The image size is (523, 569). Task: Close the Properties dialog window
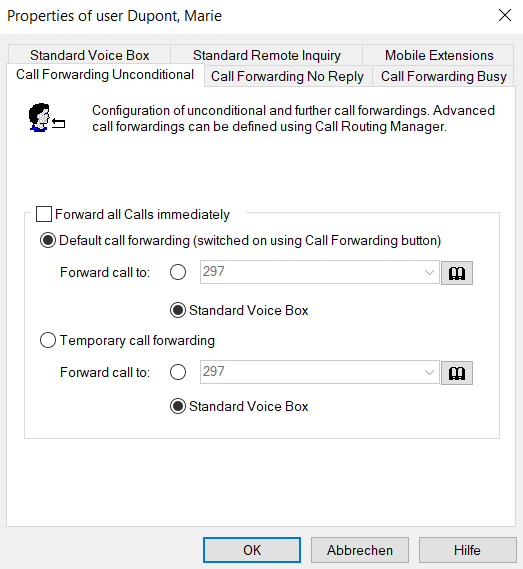pos(504,15)
